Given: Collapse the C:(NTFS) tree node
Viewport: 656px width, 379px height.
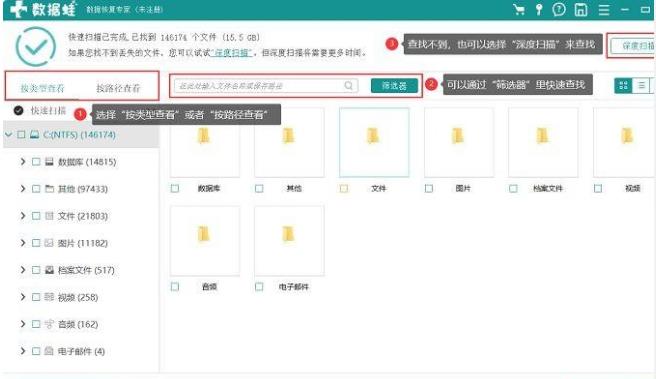Looking at the screenshot, I should (9, 135).
